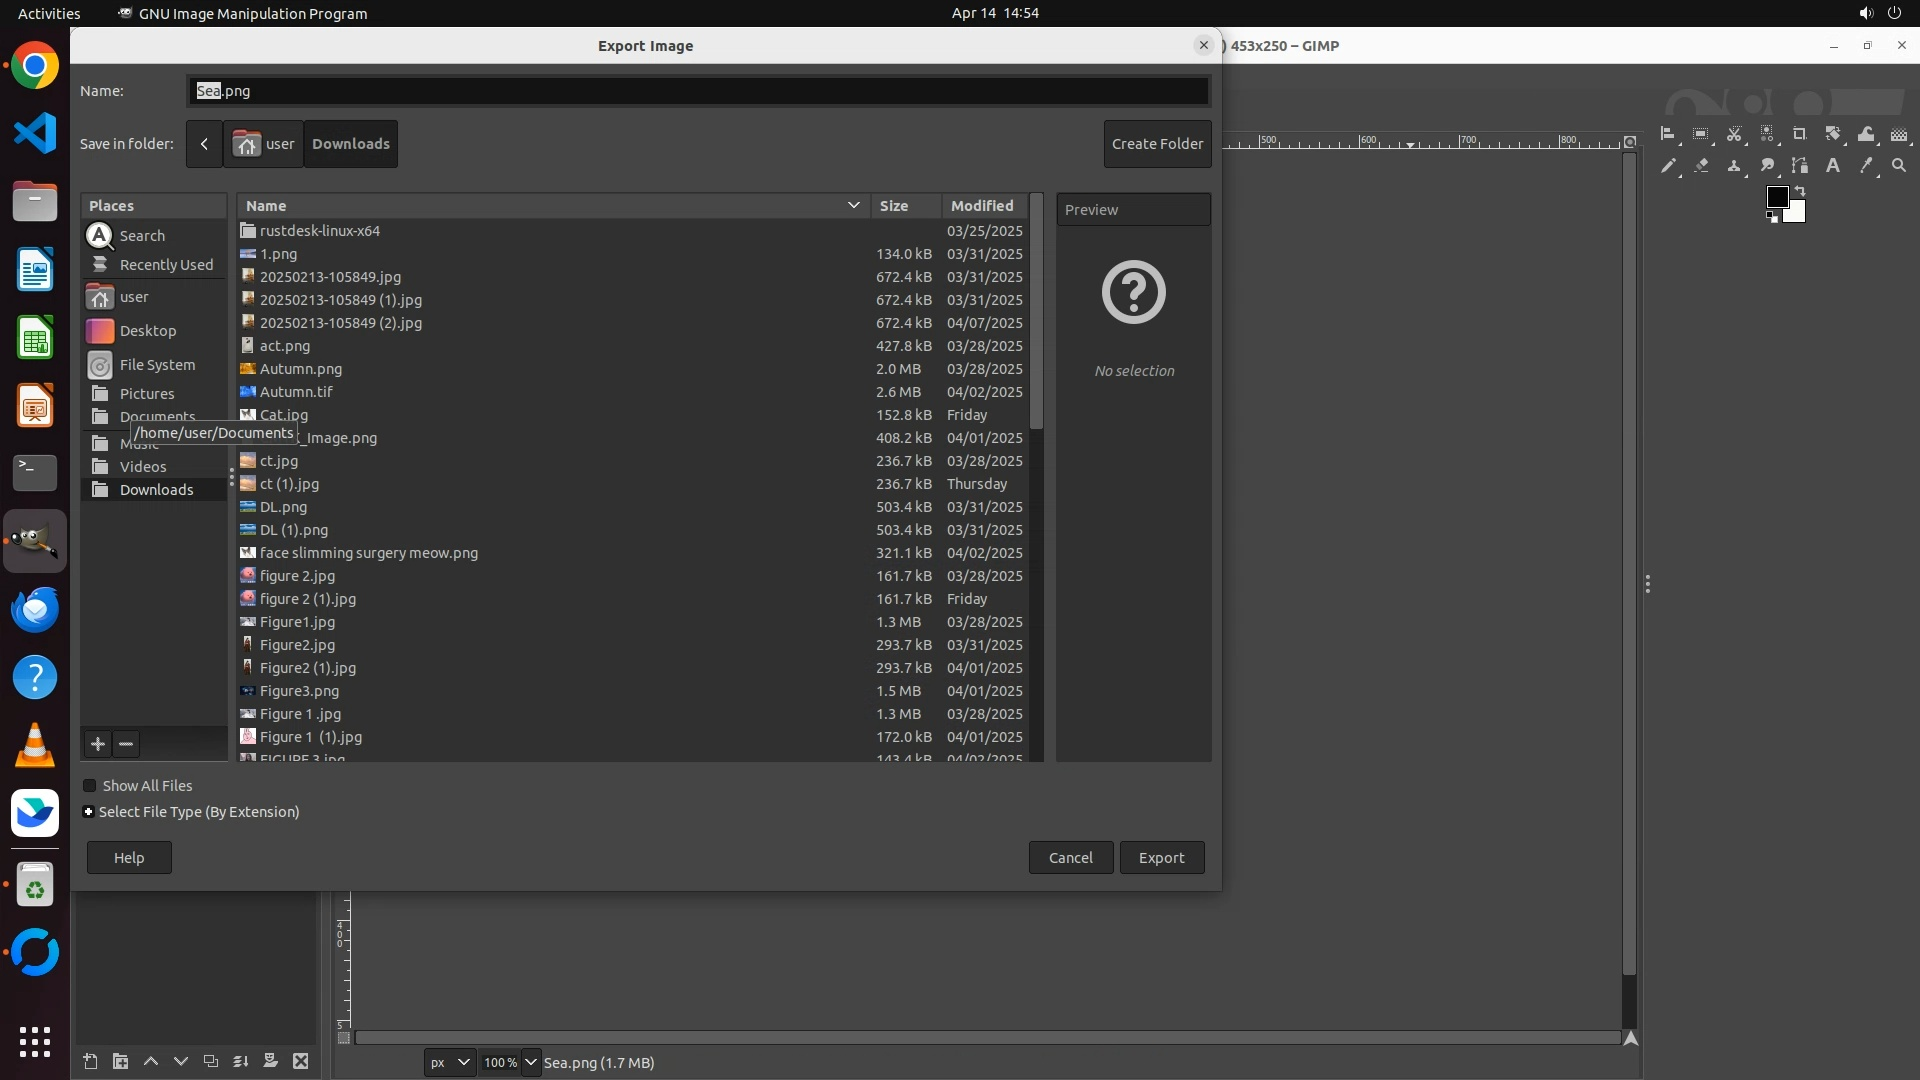1920x1080 pixels.
Task: Open the px unit dropdown
Action: point(449,1062)
